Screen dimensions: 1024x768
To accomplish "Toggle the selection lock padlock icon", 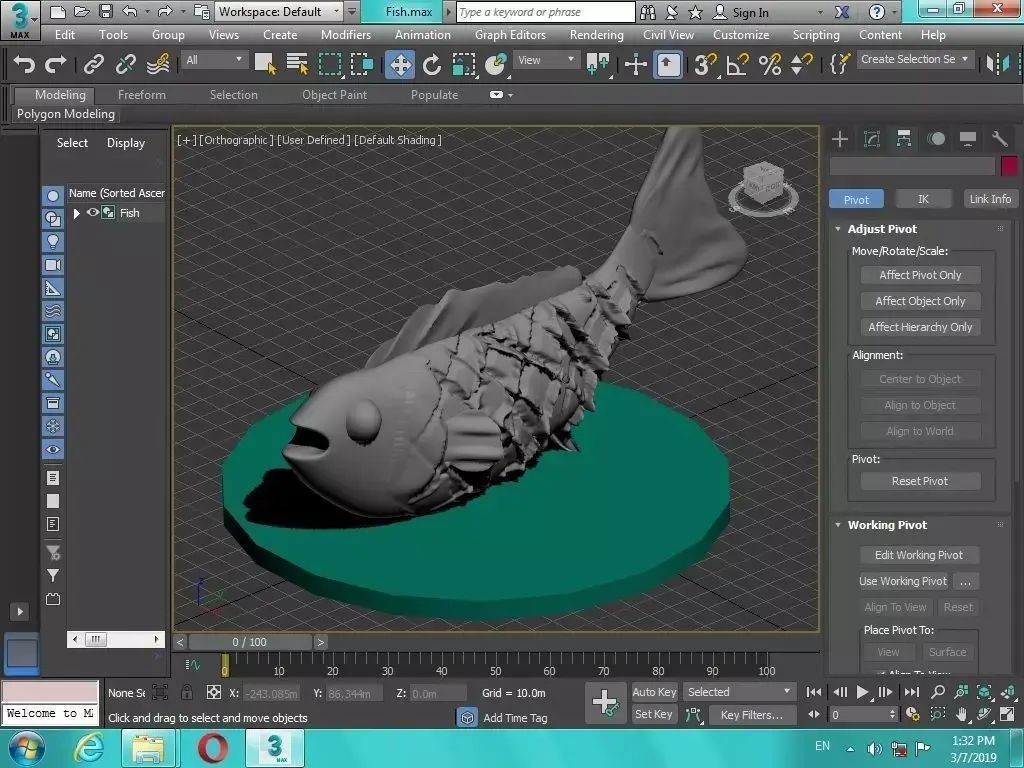I will 187,693.
